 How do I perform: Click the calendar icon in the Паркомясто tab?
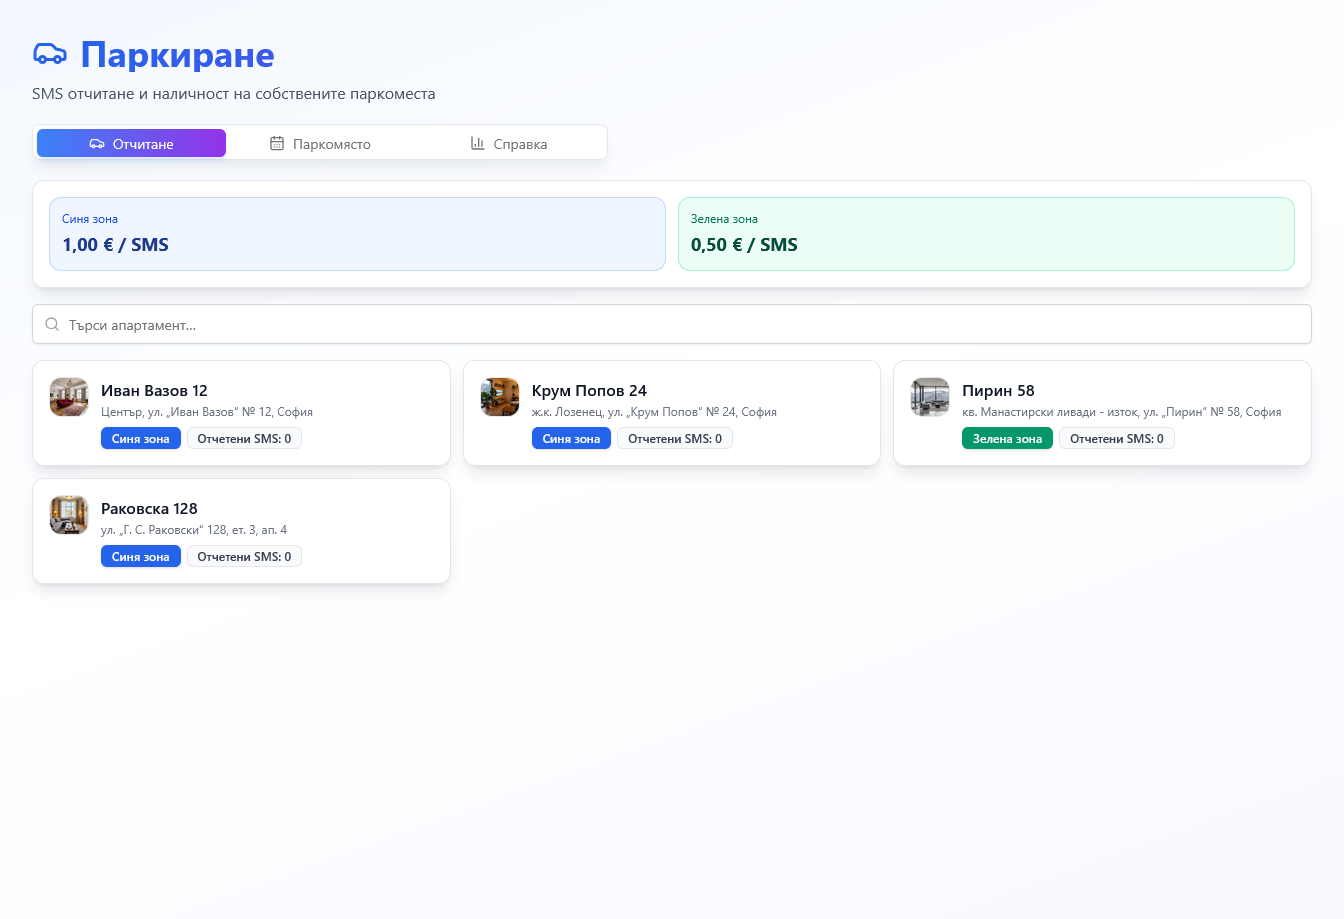tap(277, 144)
